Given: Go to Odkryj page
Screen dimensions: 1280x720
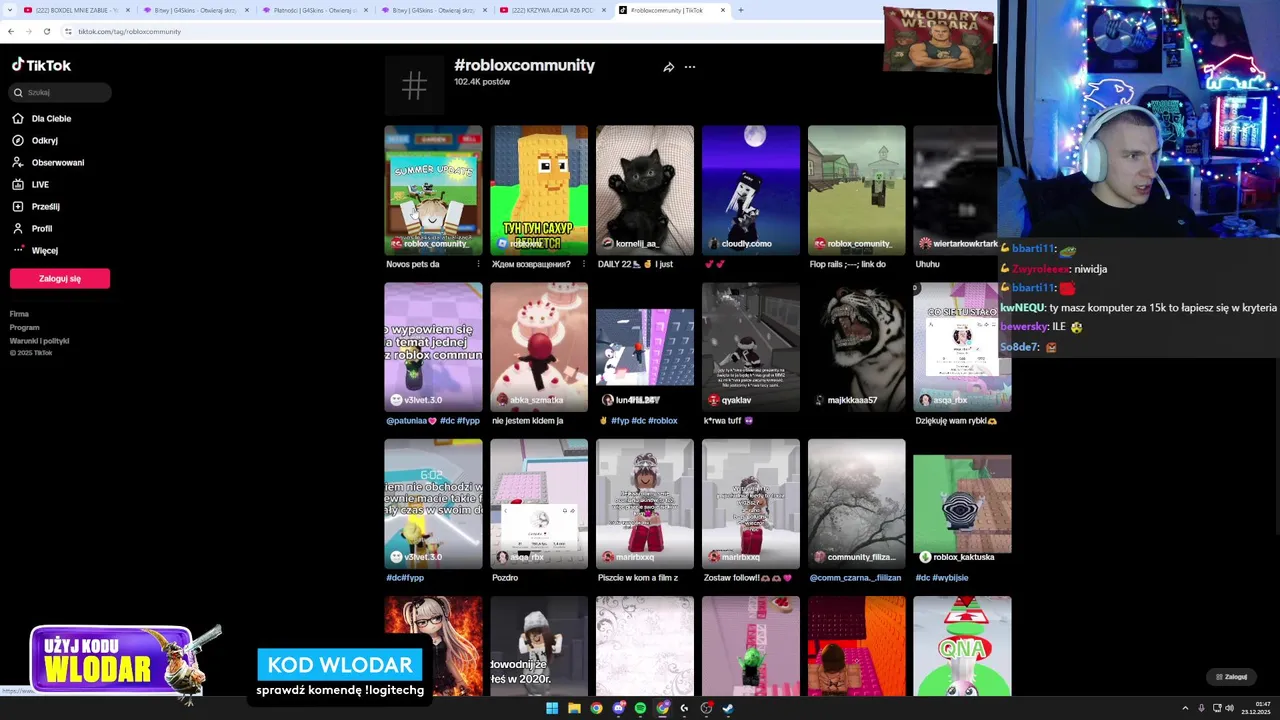Looking at the screenshot, I should [x=35, y=140].
